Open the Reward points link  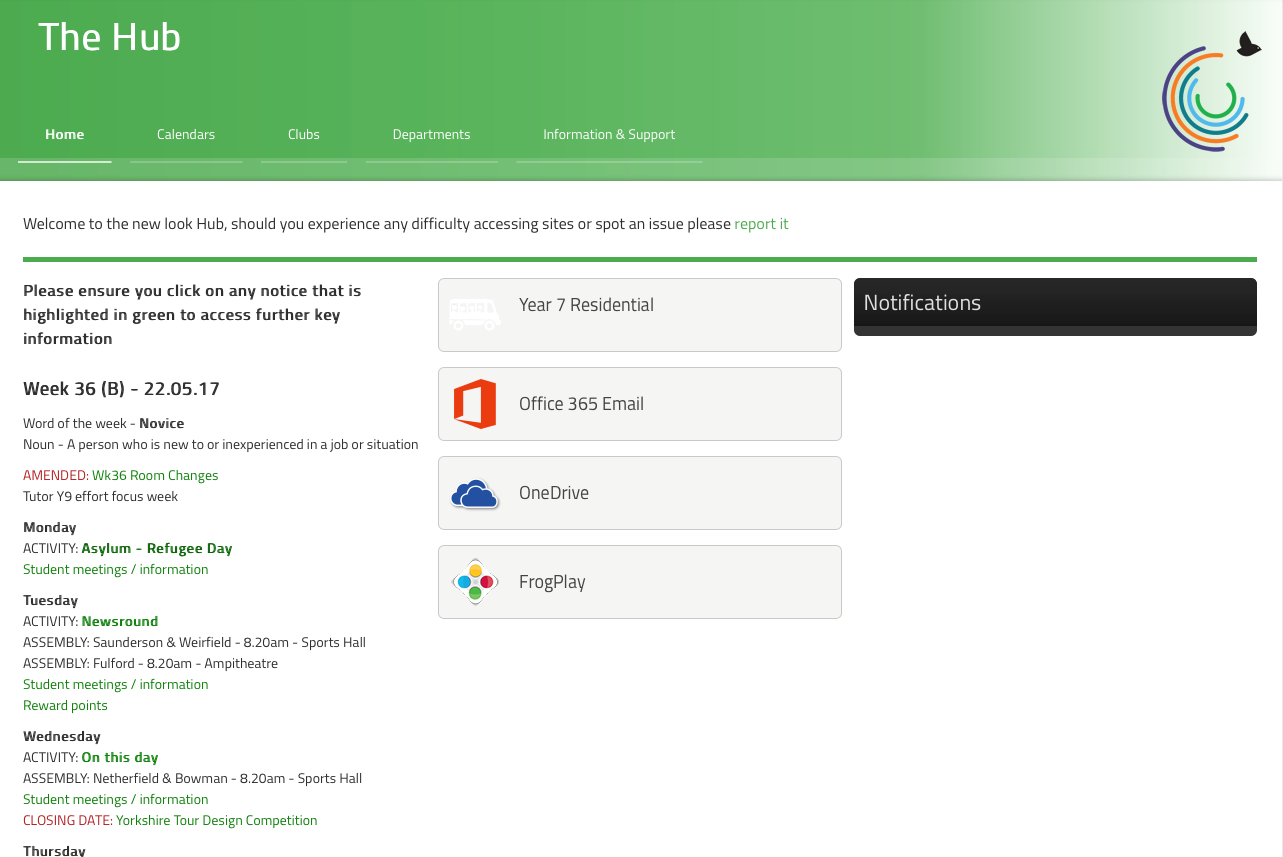[65, 706]
